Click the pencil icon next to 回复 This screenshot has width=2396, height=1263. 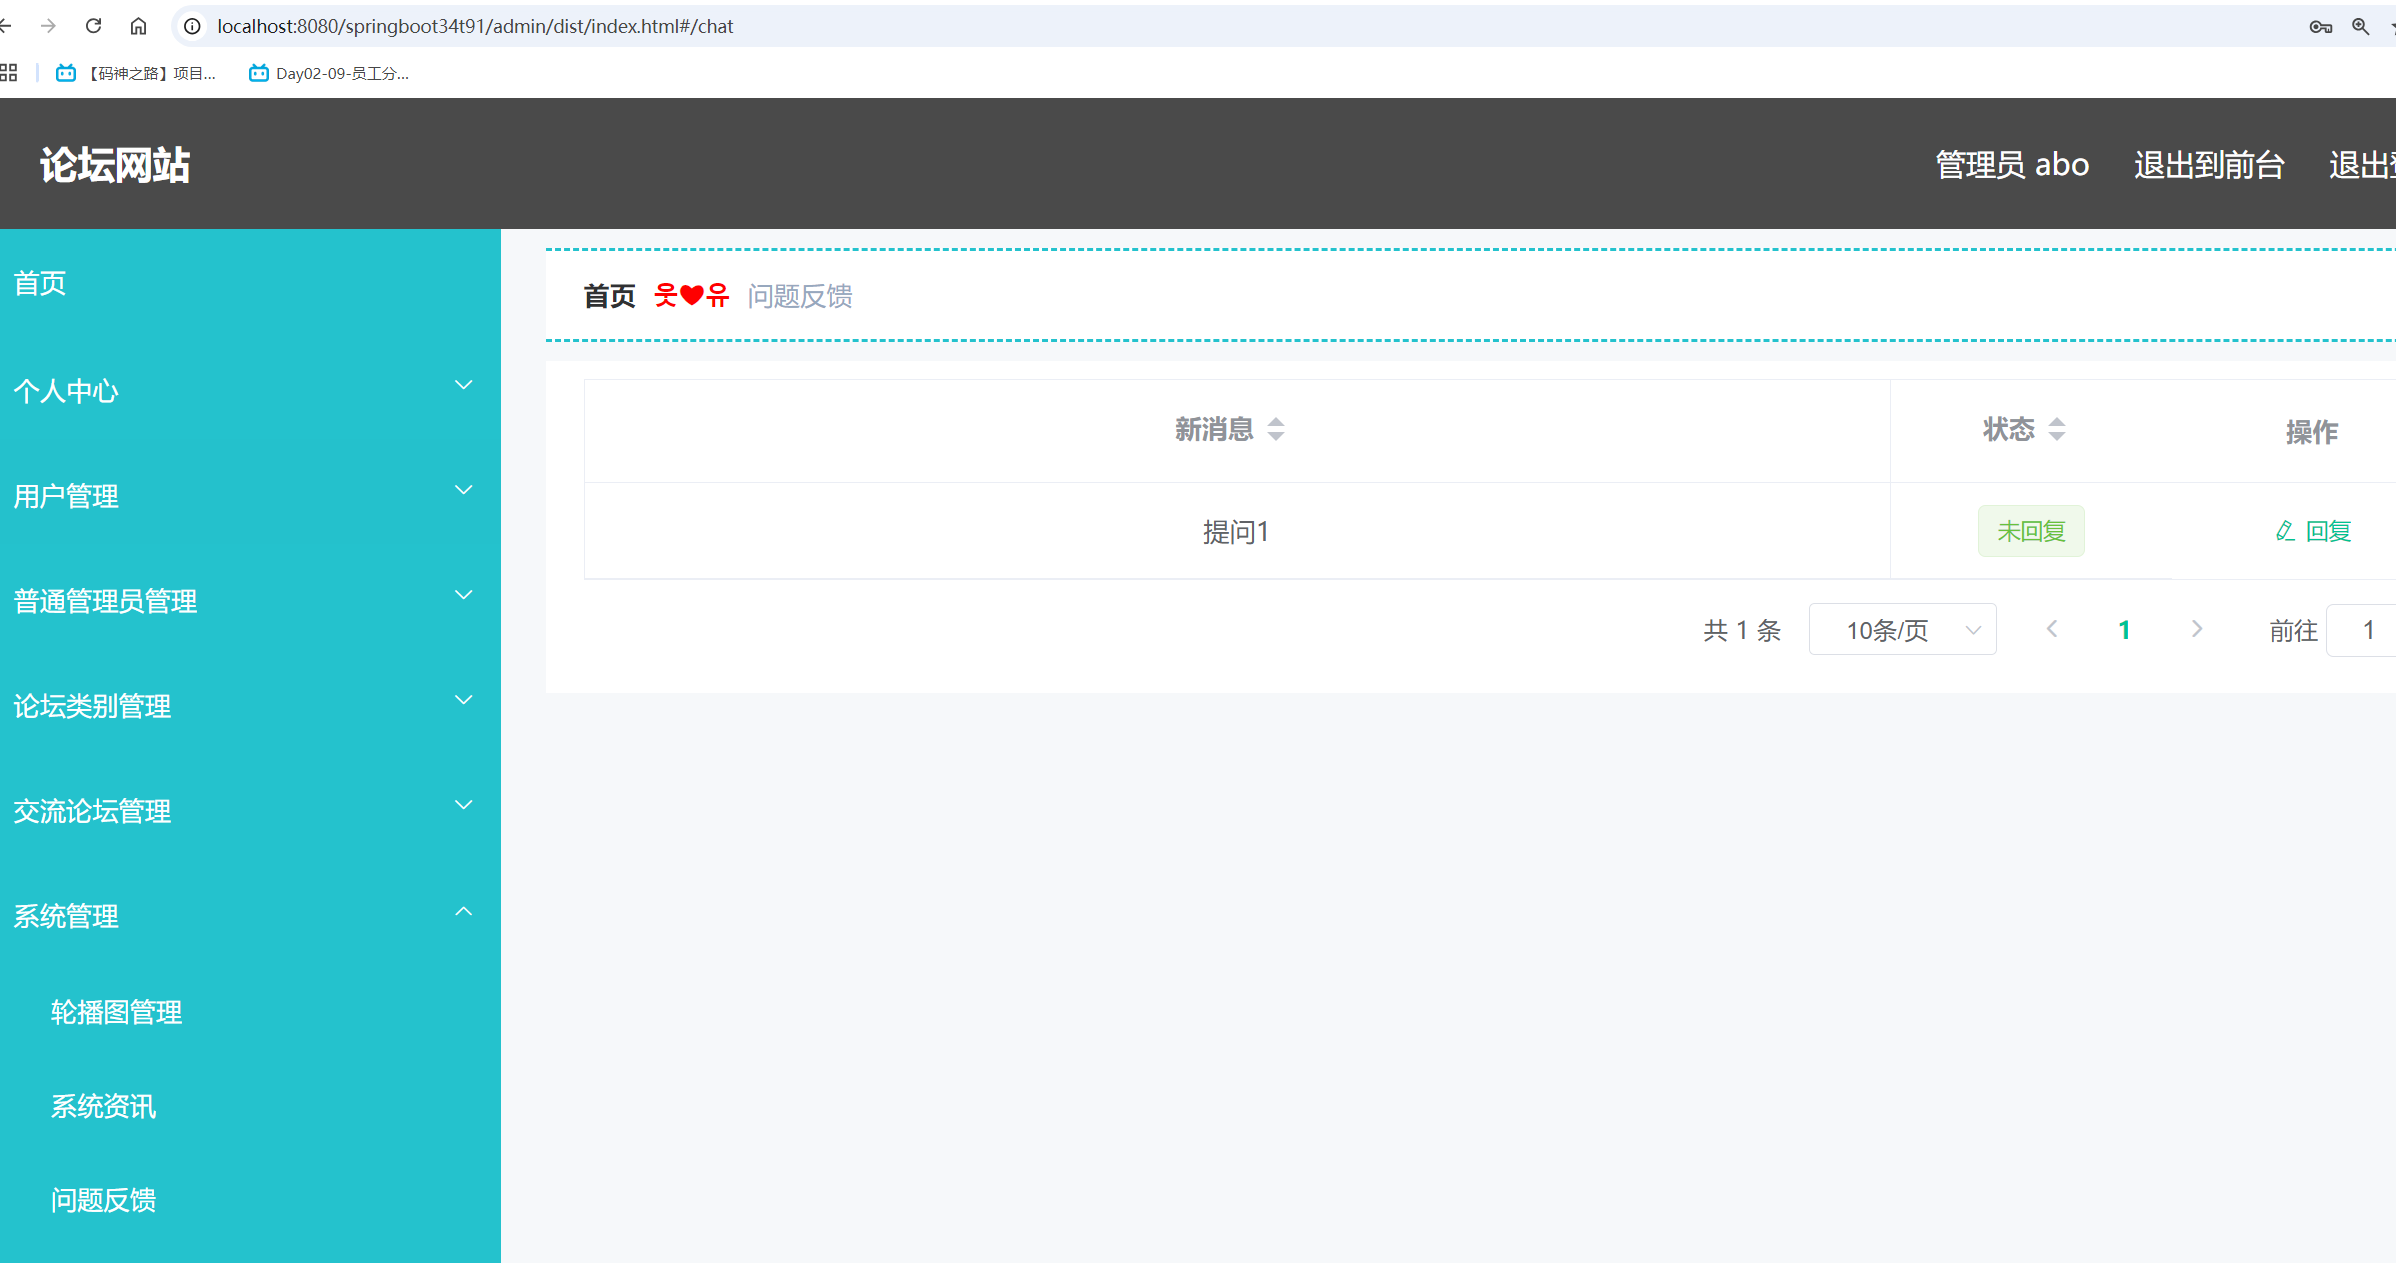(2284, 531)
